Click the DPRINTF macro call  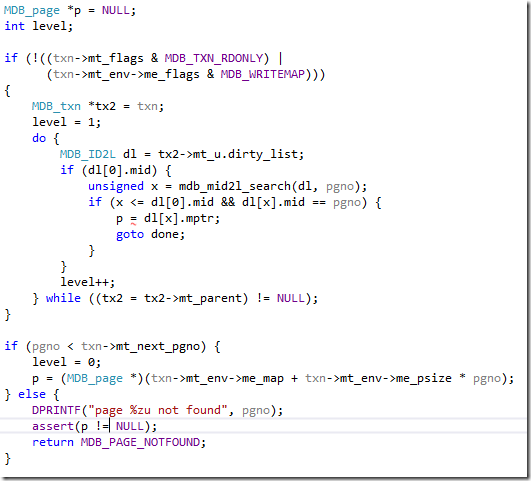(x=56, y=410)
